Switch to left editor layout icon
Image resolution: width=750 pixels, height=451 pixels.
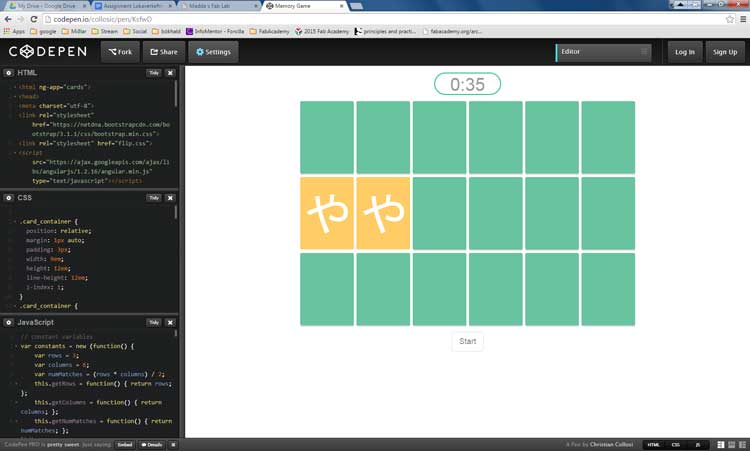tap(721, 445)
